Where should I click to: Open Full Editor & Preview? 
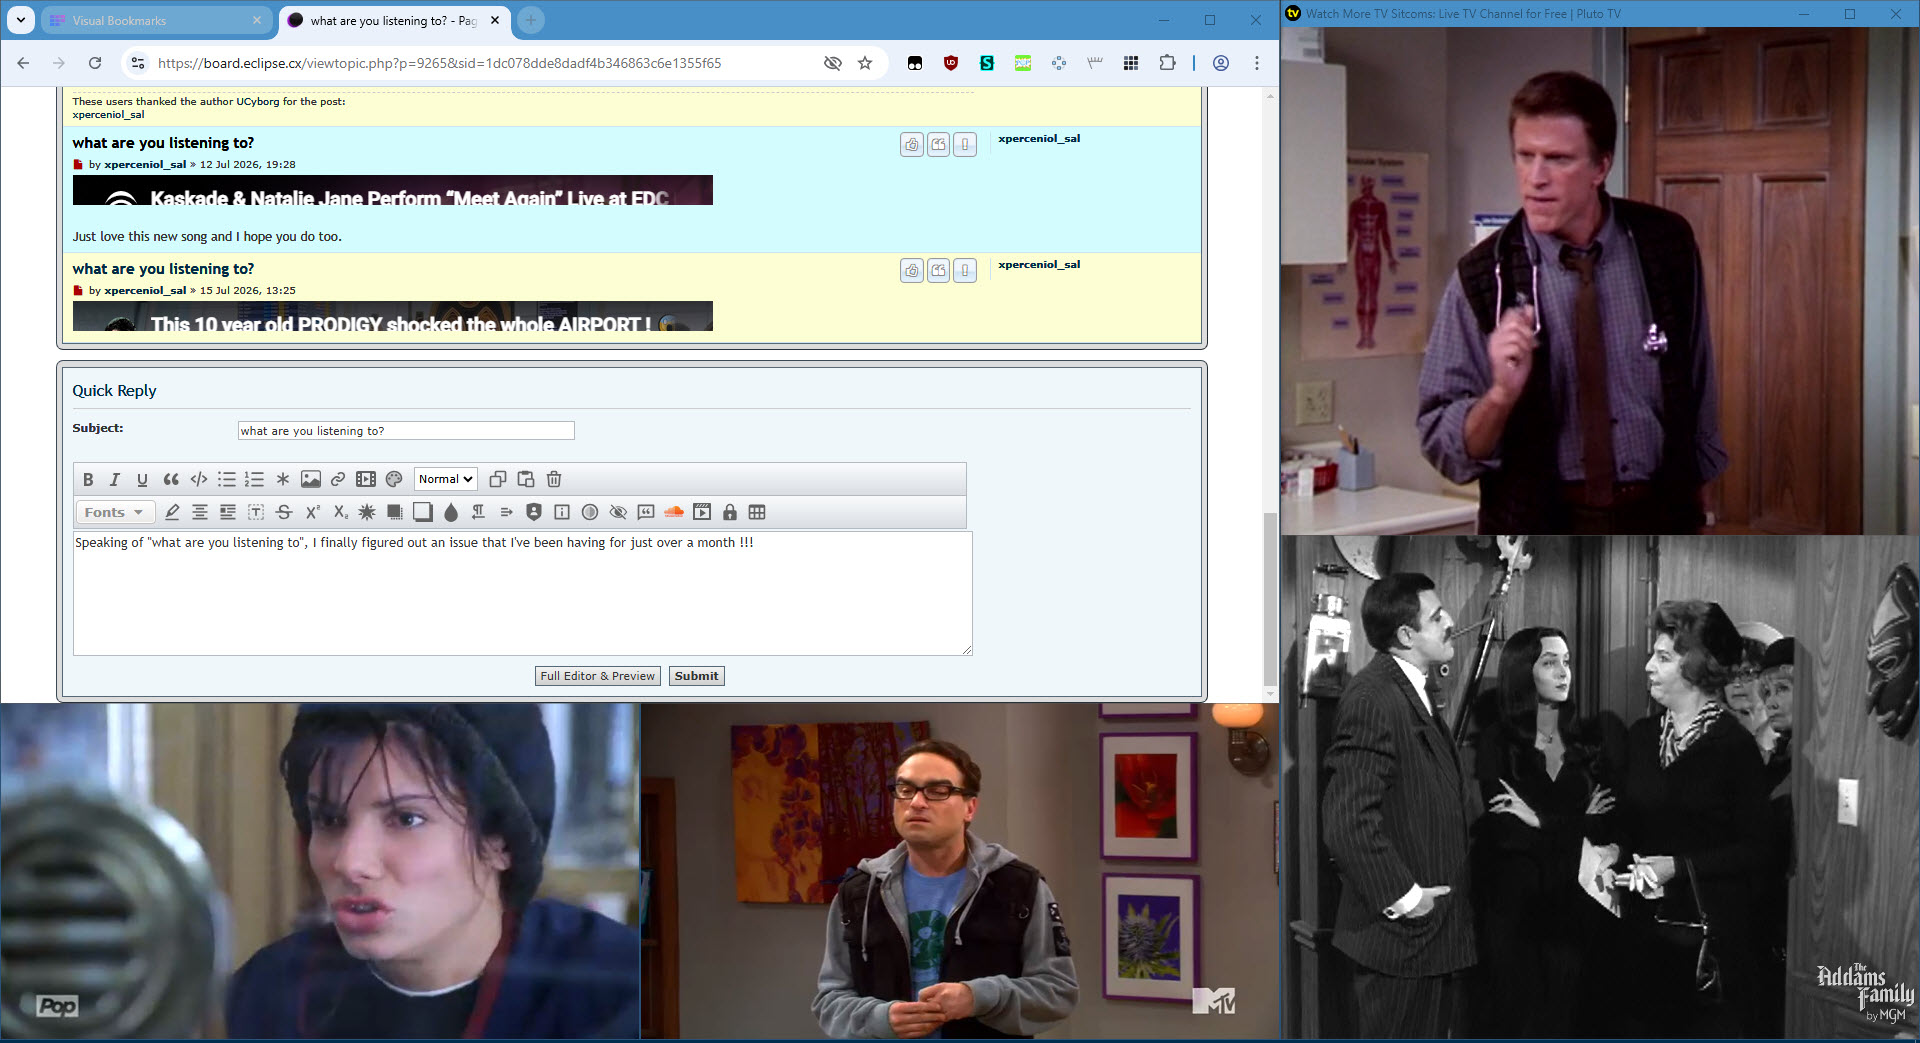pyautogui.click(x=598, y=676)
